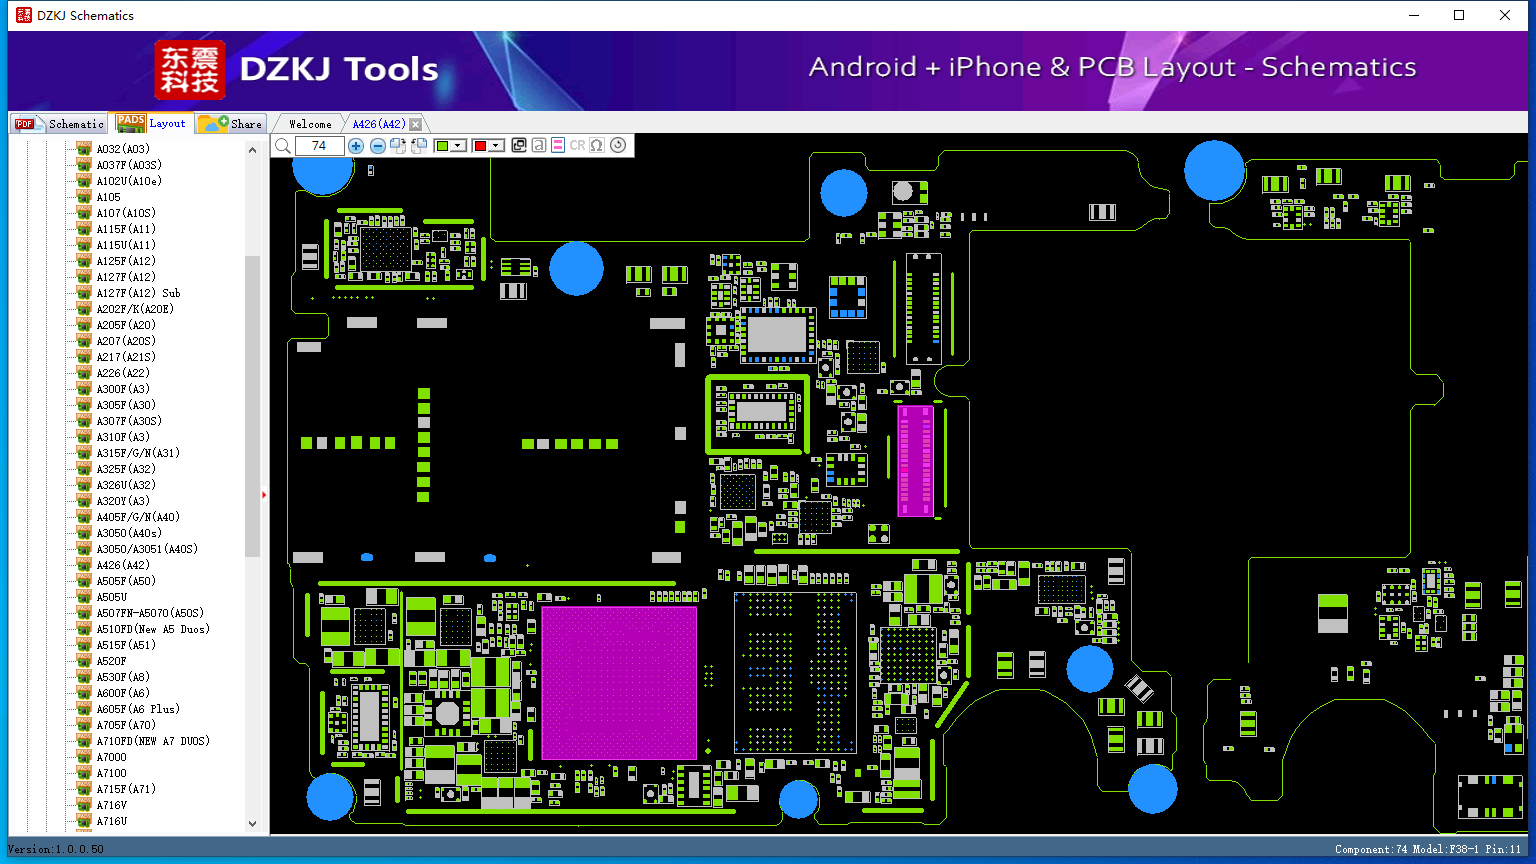
Task: Click the zoom level field showing 74
Action: [318, 145]
